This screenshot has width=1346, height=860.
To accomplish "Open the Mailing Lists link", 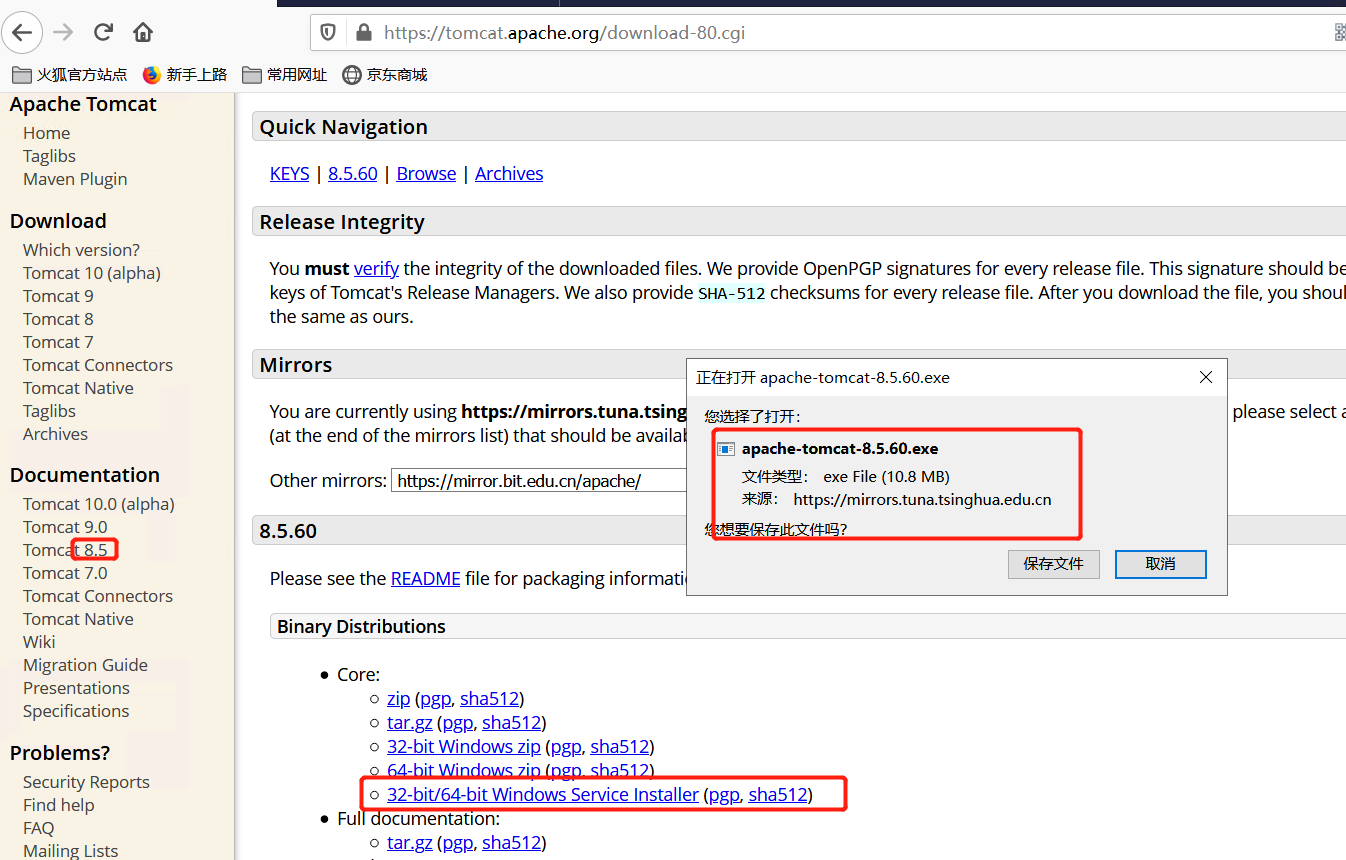I will 71,850.
